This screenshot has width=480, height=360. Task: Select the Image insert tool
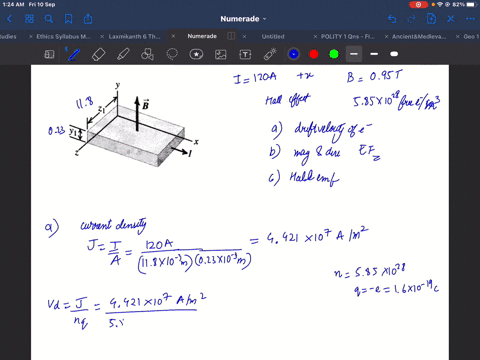tap(221, 54)
